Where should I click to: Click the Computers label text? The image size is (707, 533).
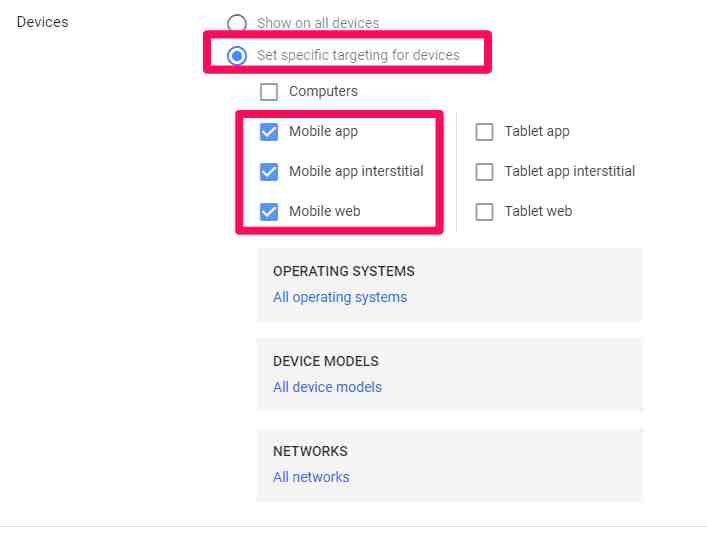pos(323,91)
